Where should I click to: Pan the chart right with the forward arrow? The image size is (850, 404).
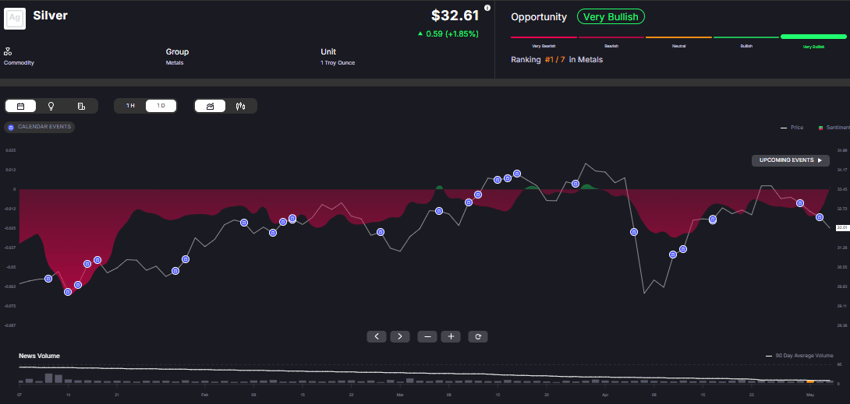coord(400,337)
